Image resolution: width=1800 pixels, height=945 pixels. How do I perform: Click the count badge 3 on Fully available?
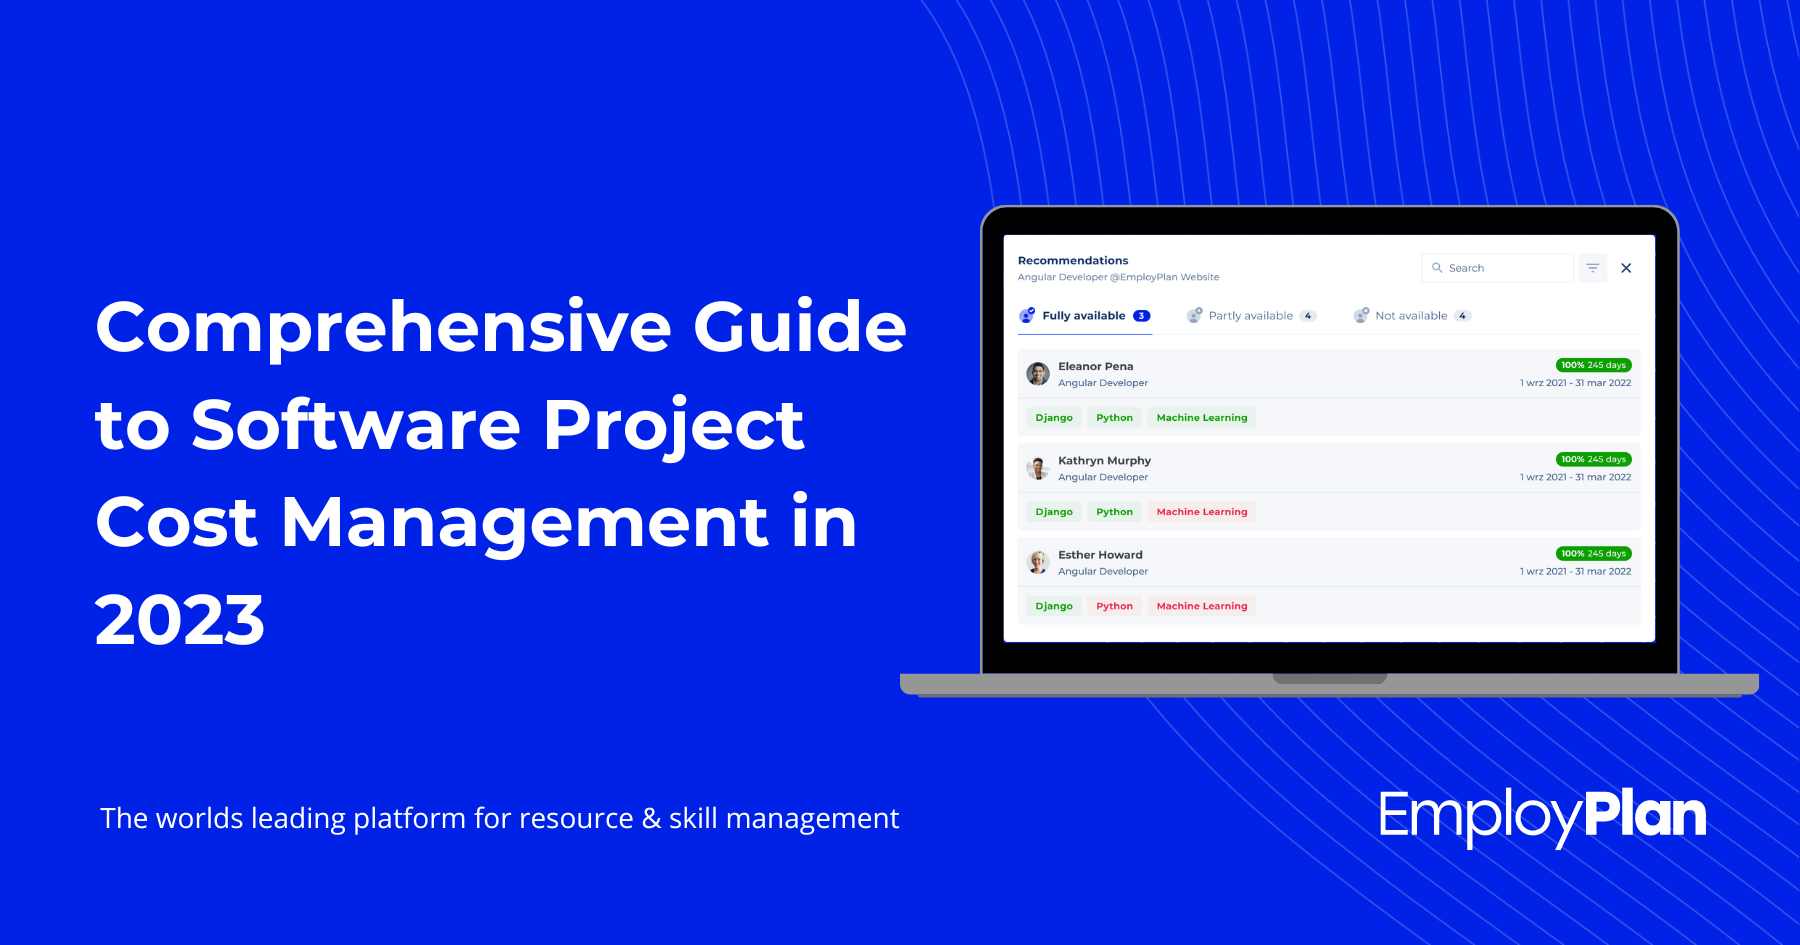(x=1141, y=316)
